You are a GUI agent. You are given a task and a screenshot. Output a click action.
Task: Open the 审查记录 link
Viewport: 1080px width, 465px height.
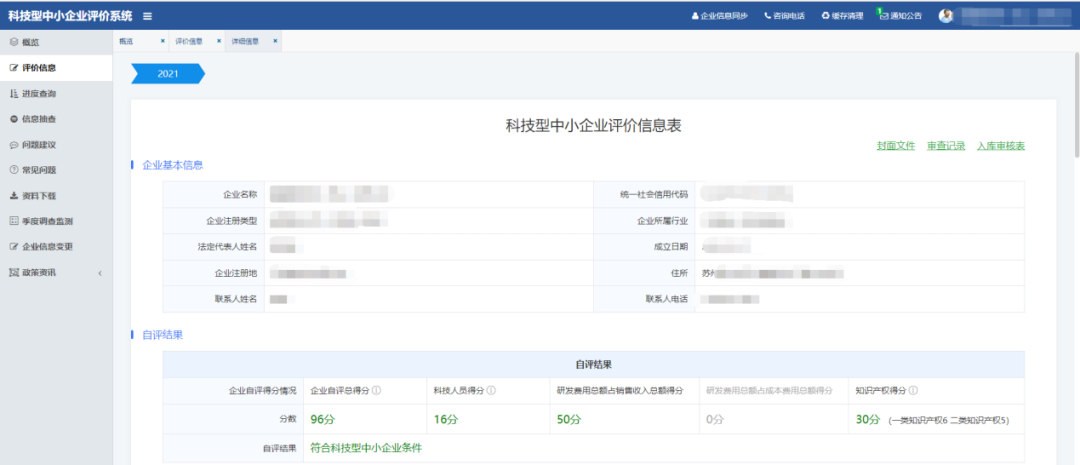point(946,146)
